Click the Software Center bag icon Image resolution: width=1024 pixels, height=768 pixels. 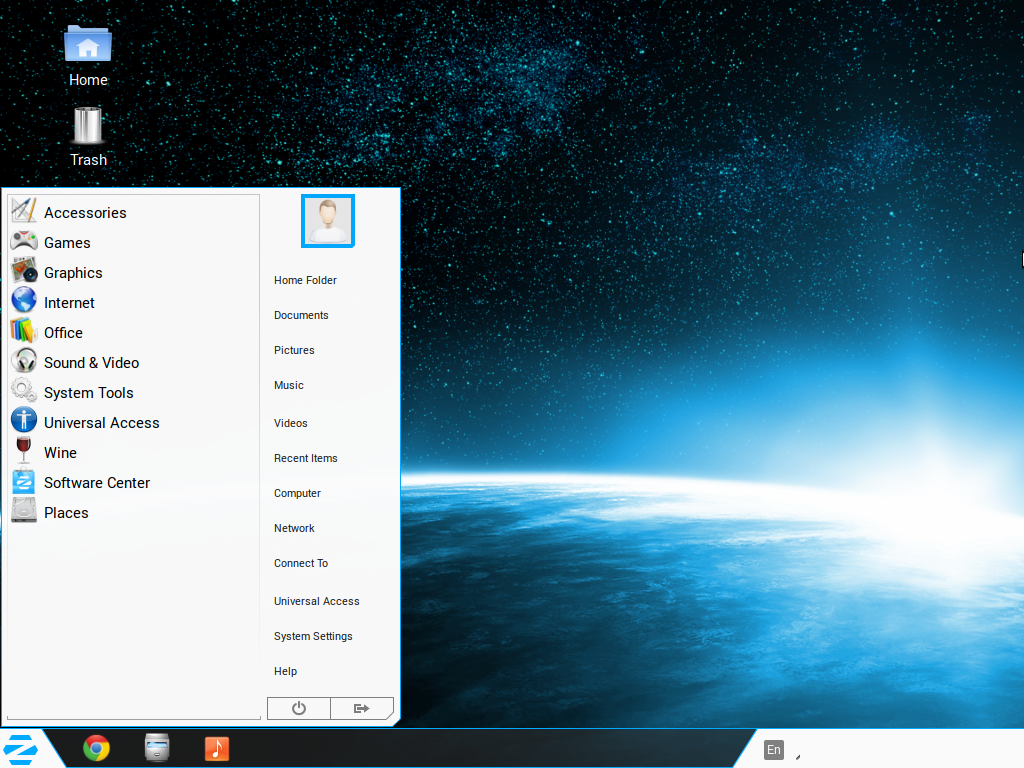coord(24,481)
